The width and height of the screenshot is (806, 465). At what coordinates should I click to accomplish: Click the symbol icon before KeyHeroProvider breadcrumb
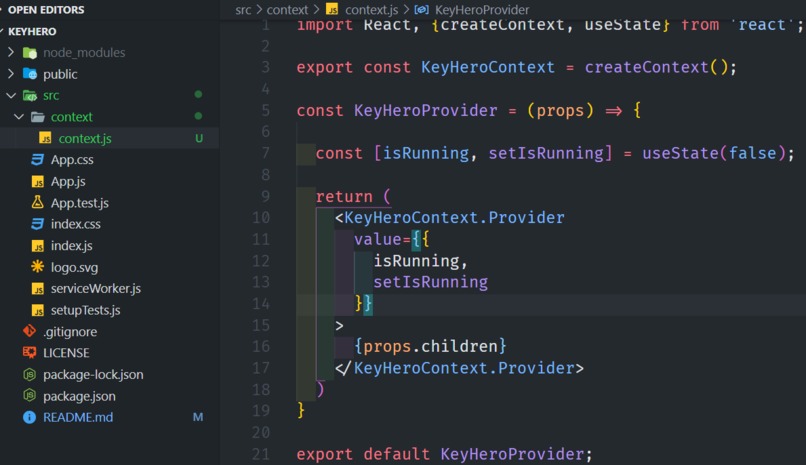point(422,9)
